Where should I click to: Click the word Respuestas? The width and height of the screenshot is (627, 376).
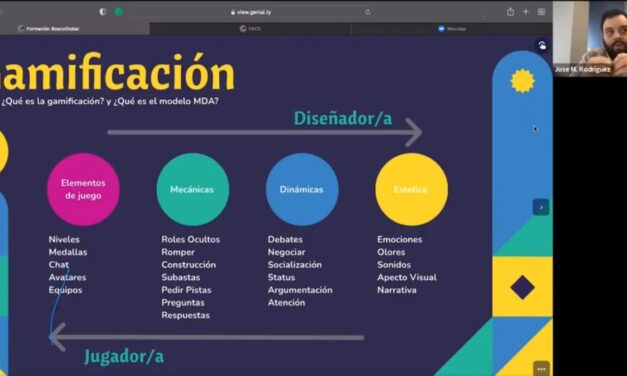(185, 315)
